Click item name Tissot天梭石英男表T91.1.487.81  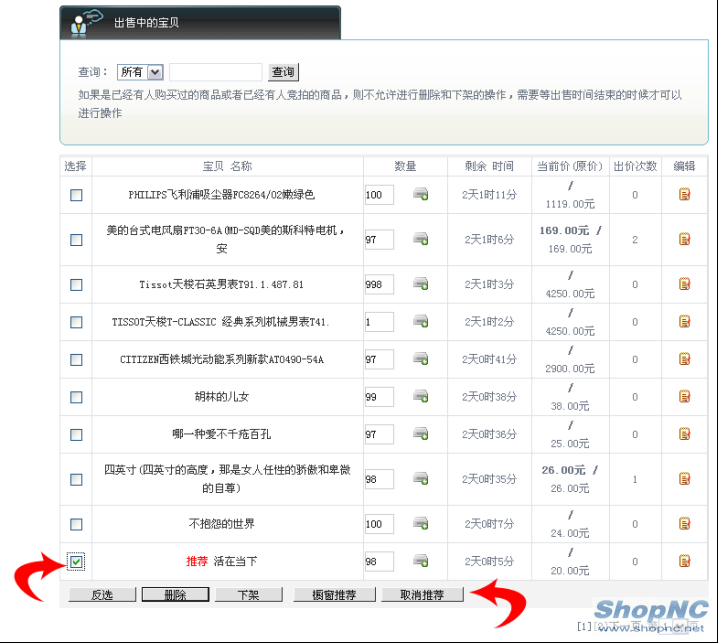222,284
